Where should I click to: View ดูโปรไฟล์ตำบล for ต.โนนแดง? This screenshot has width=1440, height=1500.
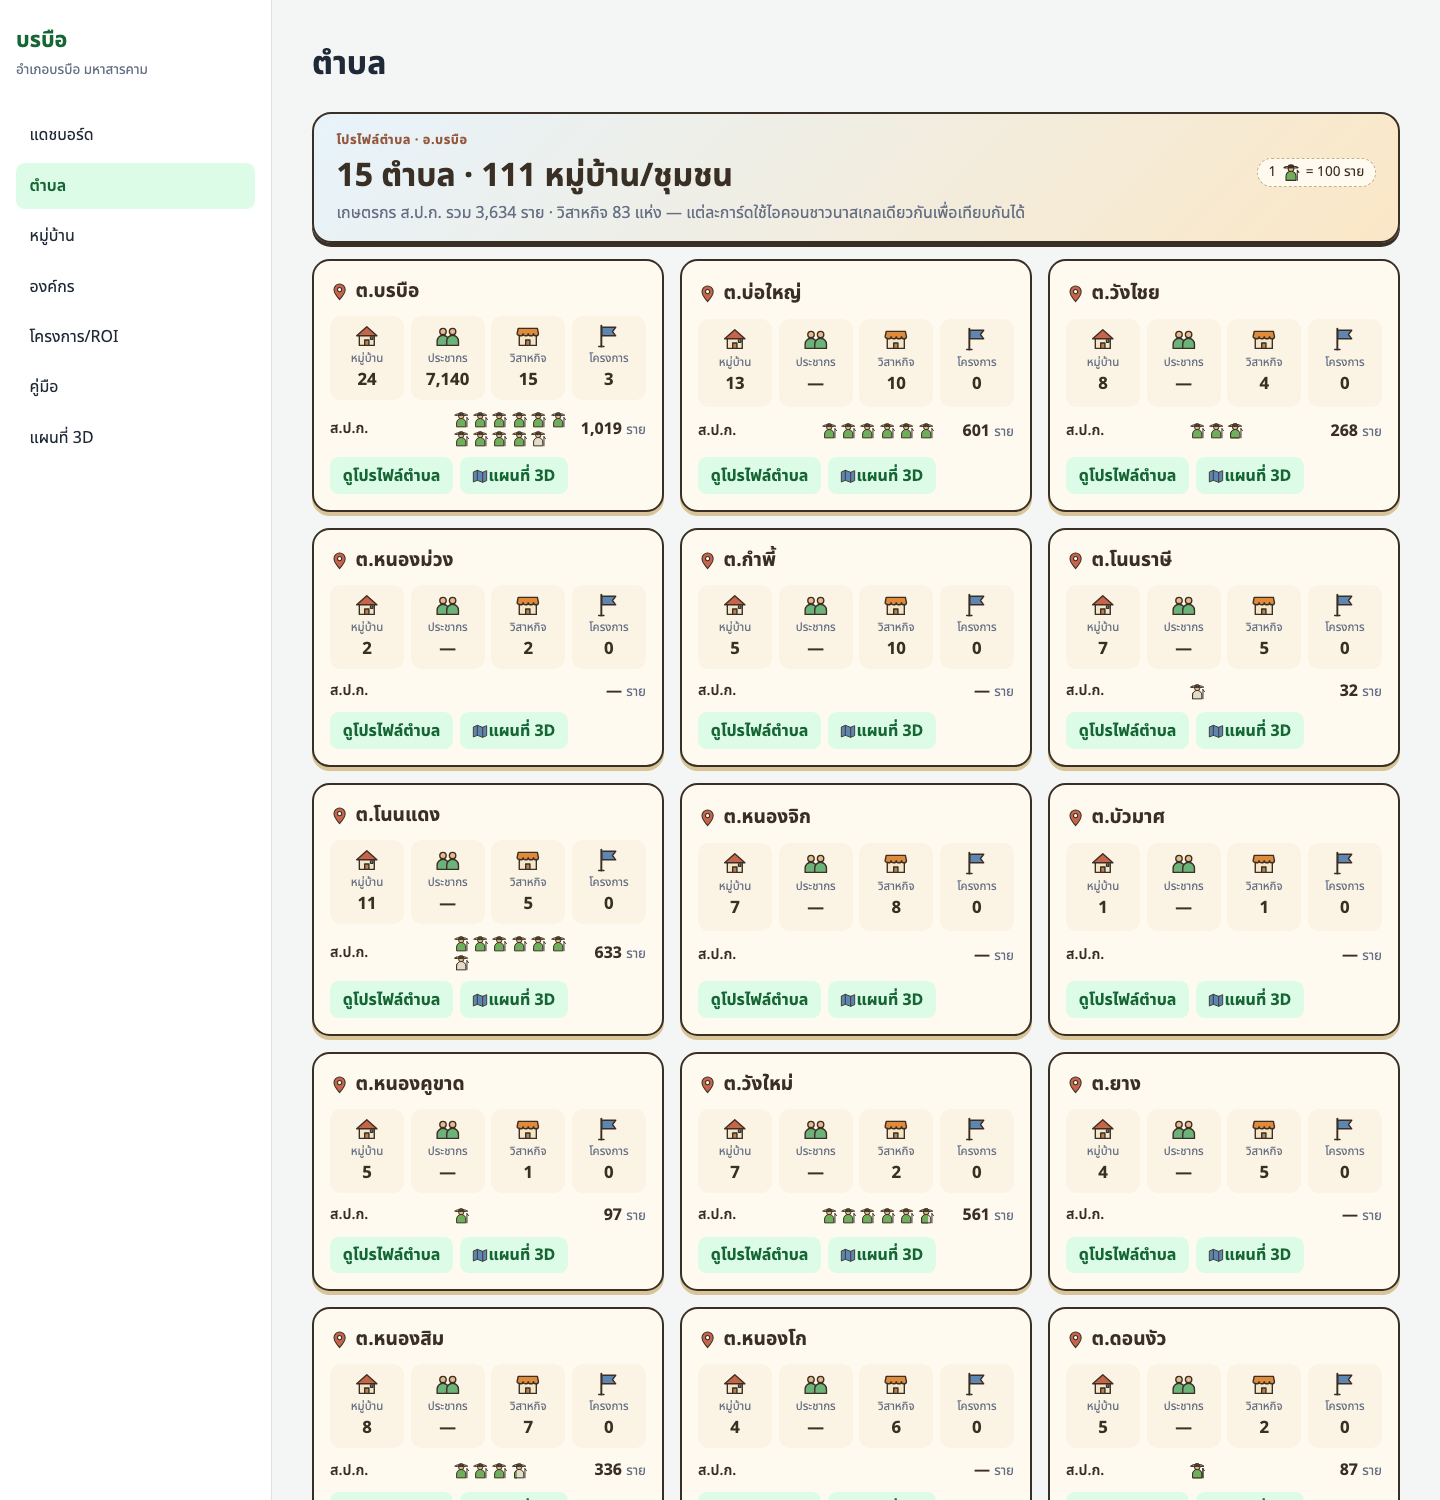coord(391,999)
